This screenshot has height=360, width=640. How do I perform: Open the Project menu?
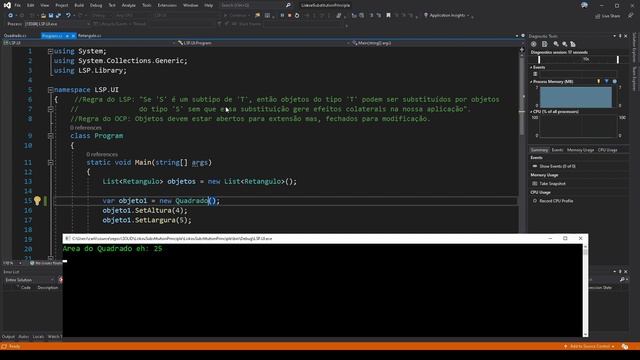click(62, 5)
